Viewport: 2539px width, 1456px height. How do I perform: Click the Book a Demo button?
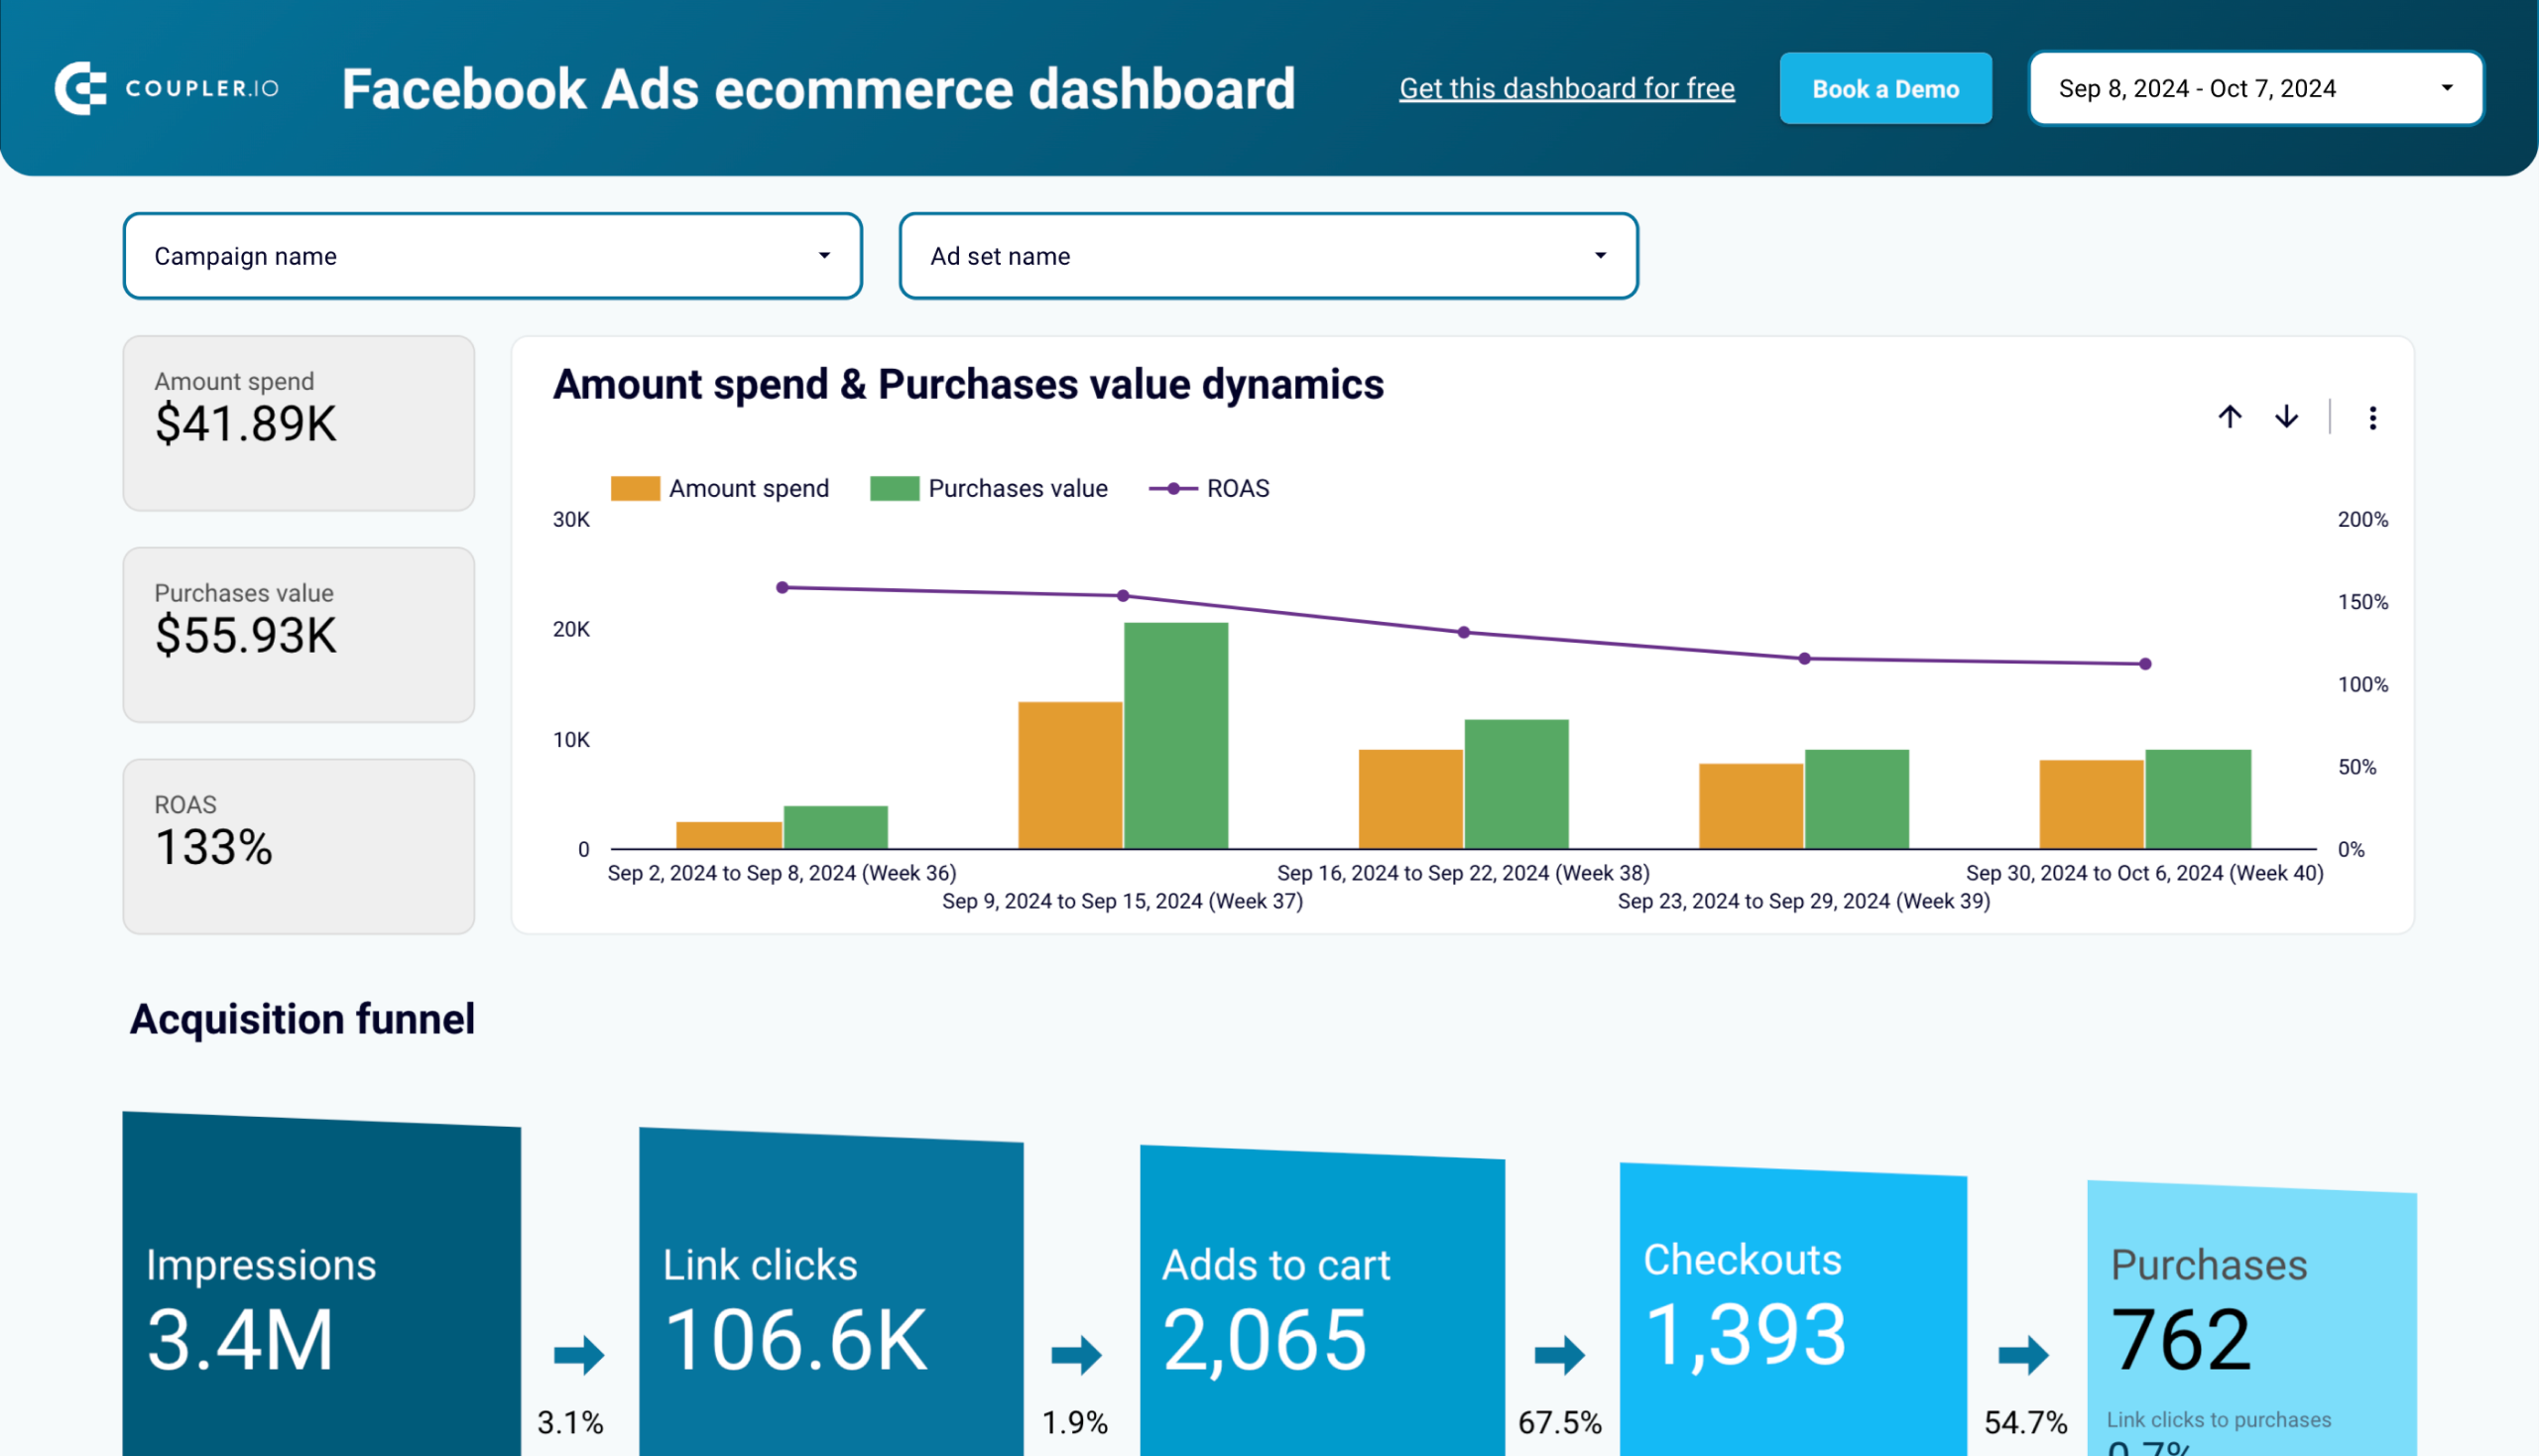pyautogui.click(x=1886, y=87)
